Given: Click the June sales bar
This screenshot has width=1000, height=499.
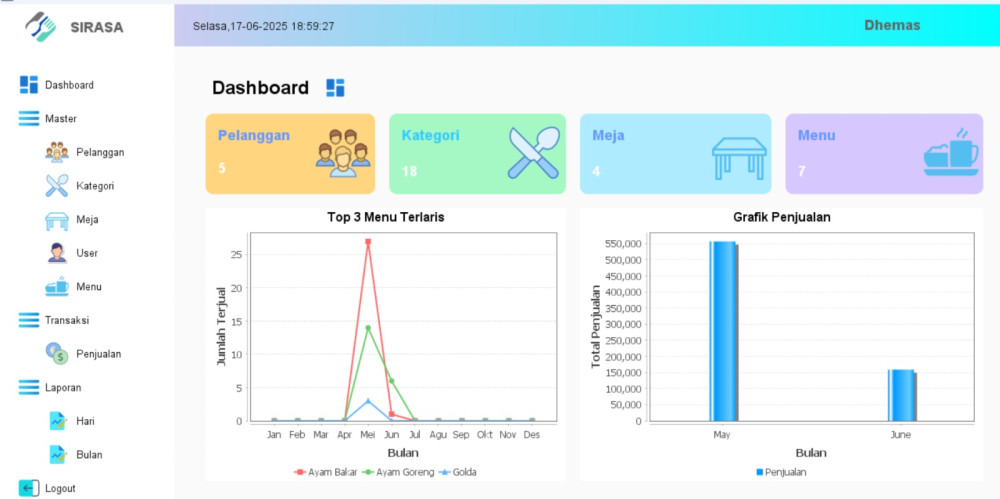Looking at the screenshot, I should (x=902, y=395).
